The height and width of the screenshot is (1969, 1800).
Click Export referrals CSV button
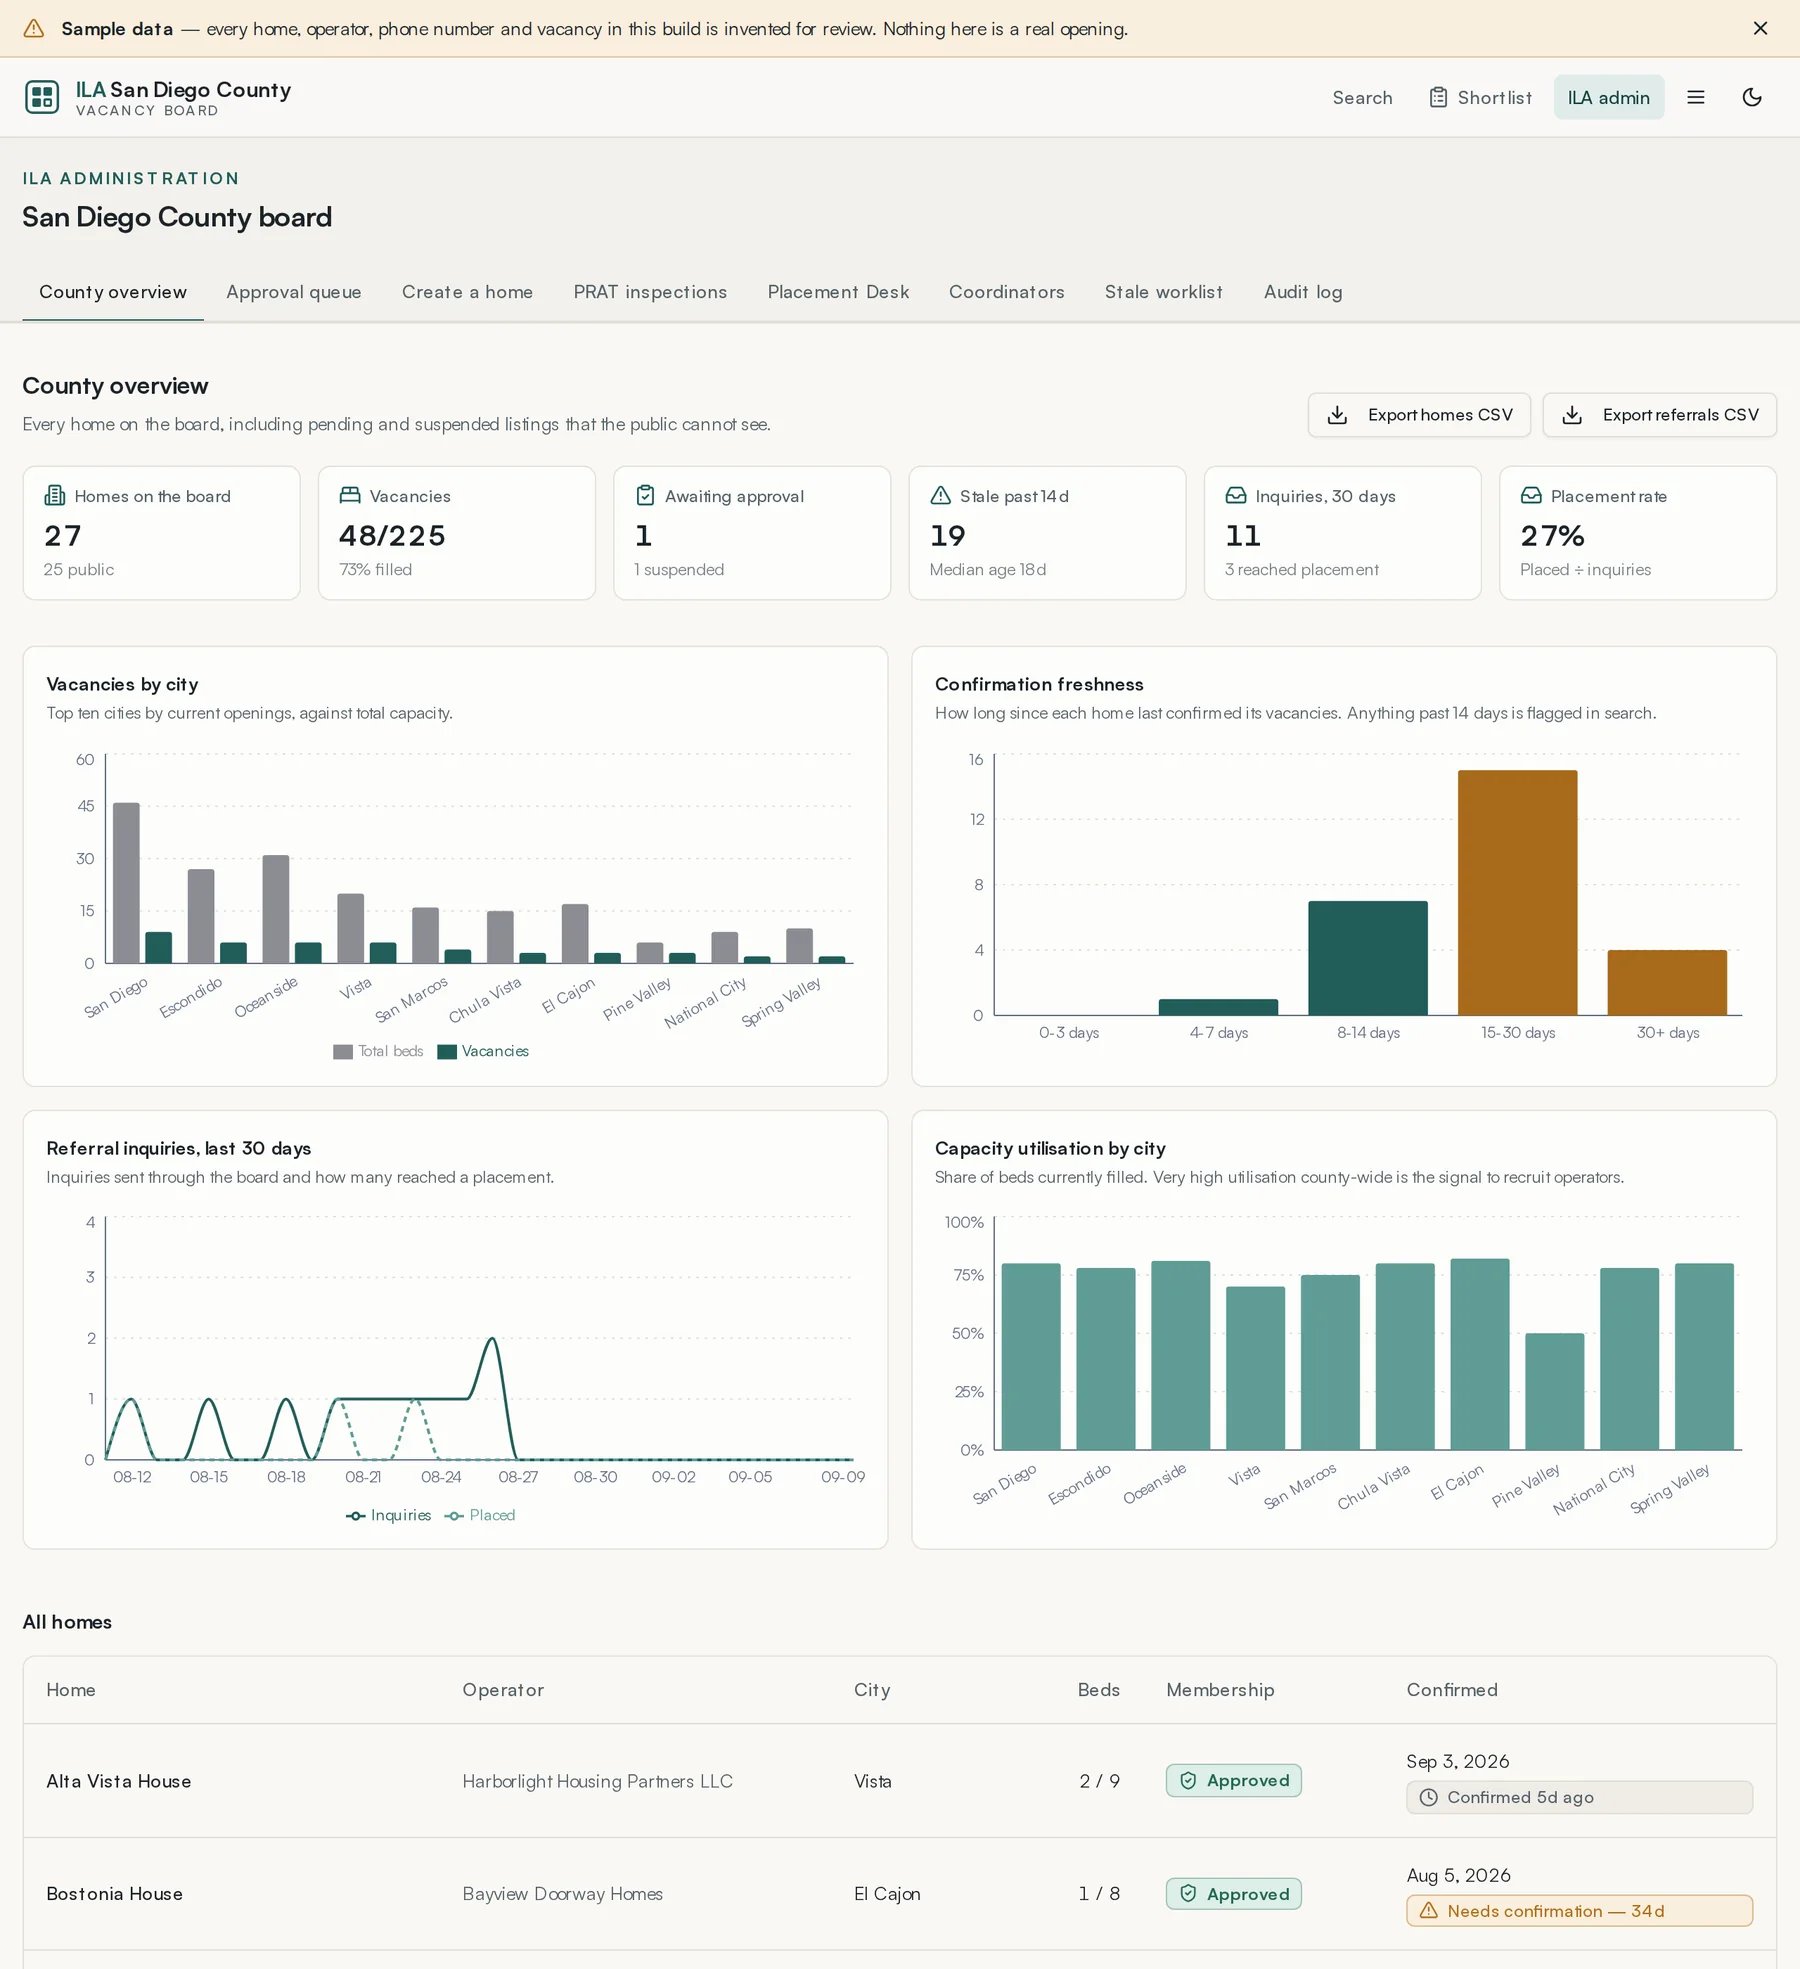coord(1659,415)
